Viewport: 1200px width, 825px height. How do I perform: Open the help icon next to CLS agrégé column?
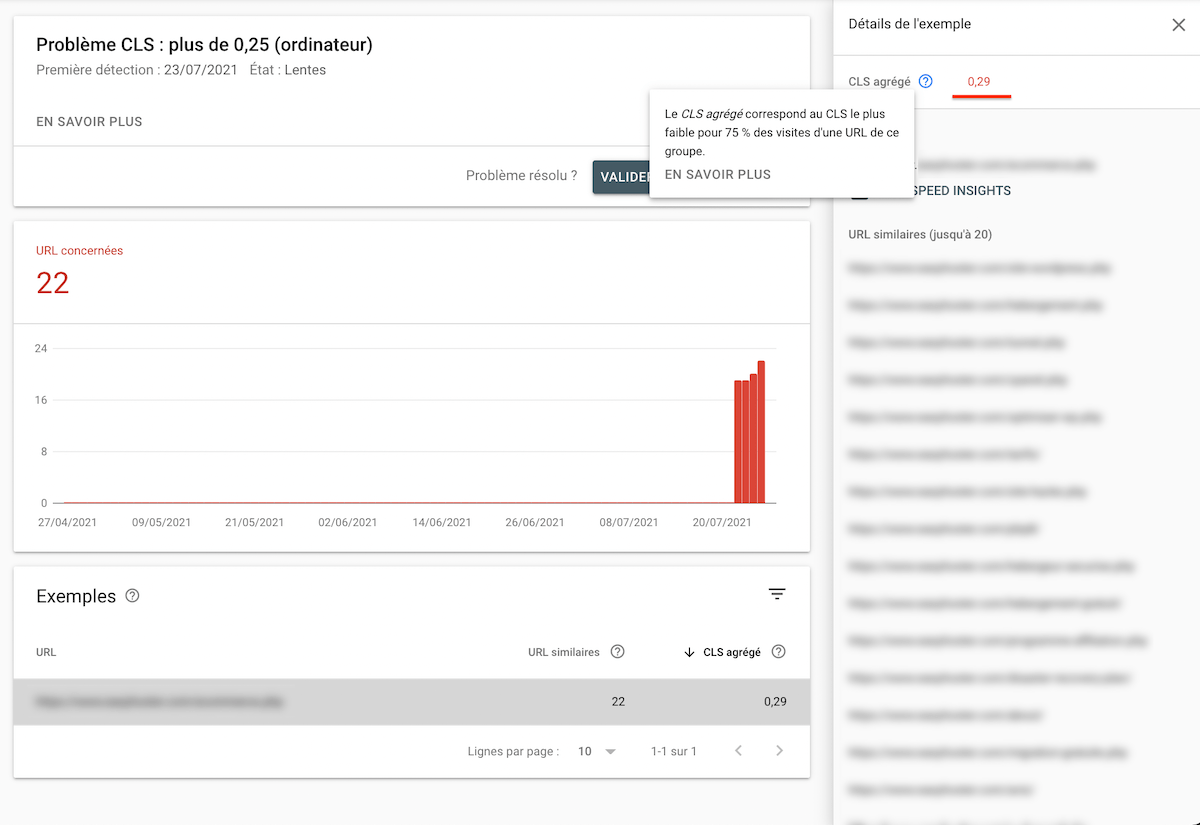click(778, 651)
